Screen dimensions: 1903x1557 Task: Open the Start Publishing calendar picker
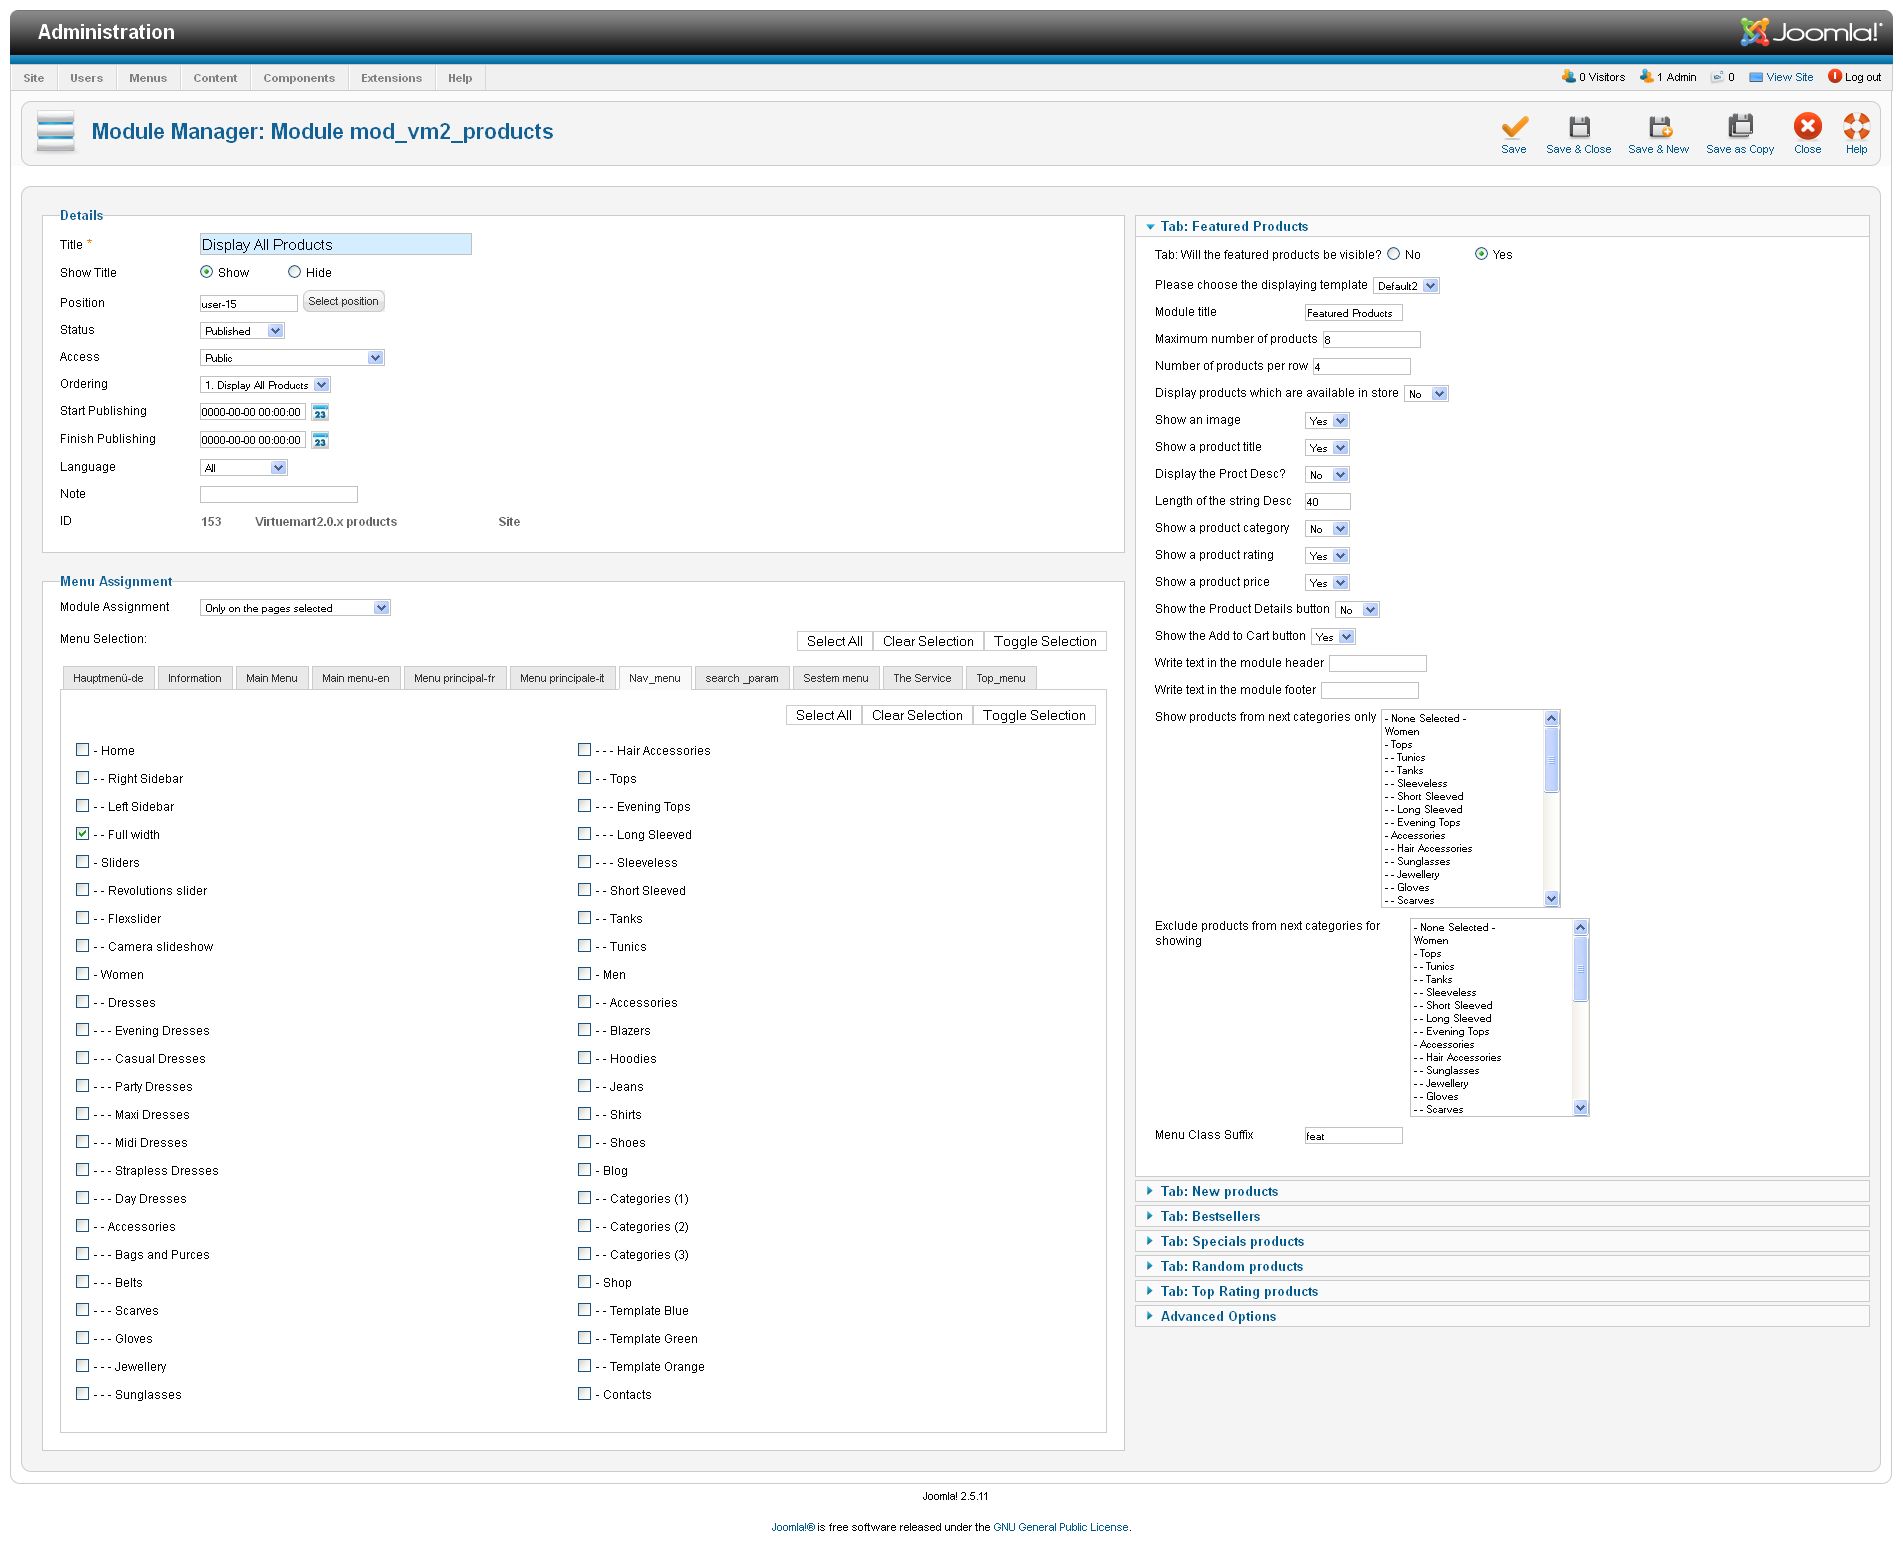click(x=320, y=412)
